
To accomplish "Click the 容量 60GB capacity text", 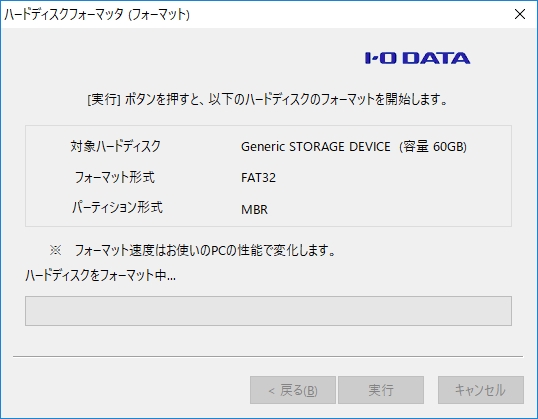I will coord(433,147).
